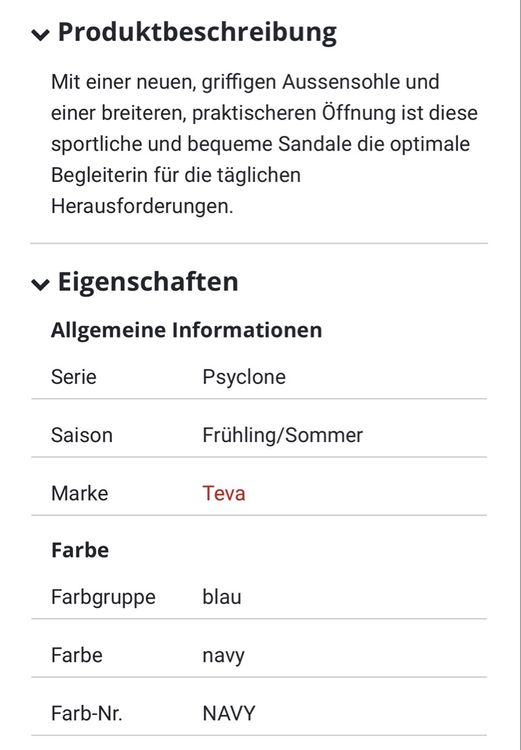Open the Teva brand link

point(224,493)
